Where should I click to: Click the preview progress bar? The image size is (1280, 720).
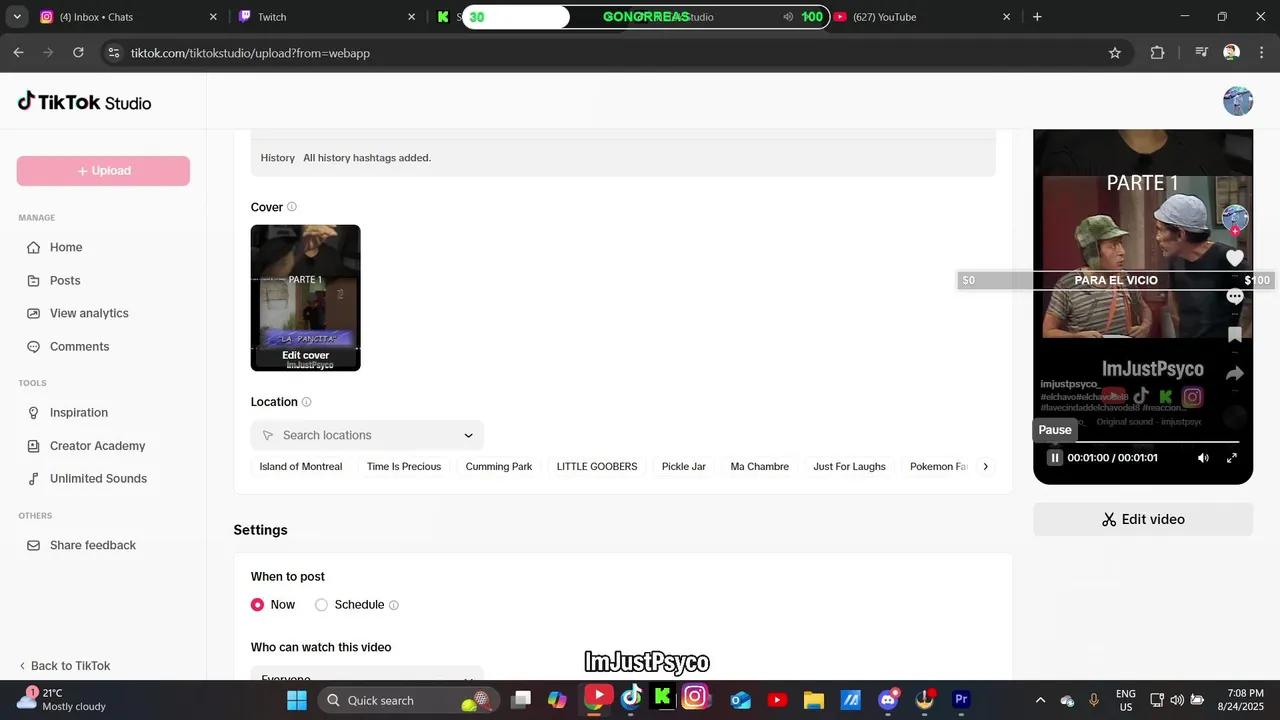pyautogui.click(x=1143, y=441)
